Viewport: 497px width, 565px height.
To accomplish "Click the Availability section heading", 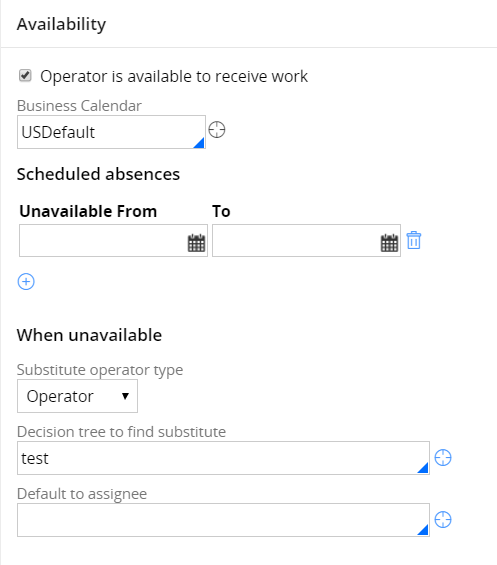I will coord(61,24).
